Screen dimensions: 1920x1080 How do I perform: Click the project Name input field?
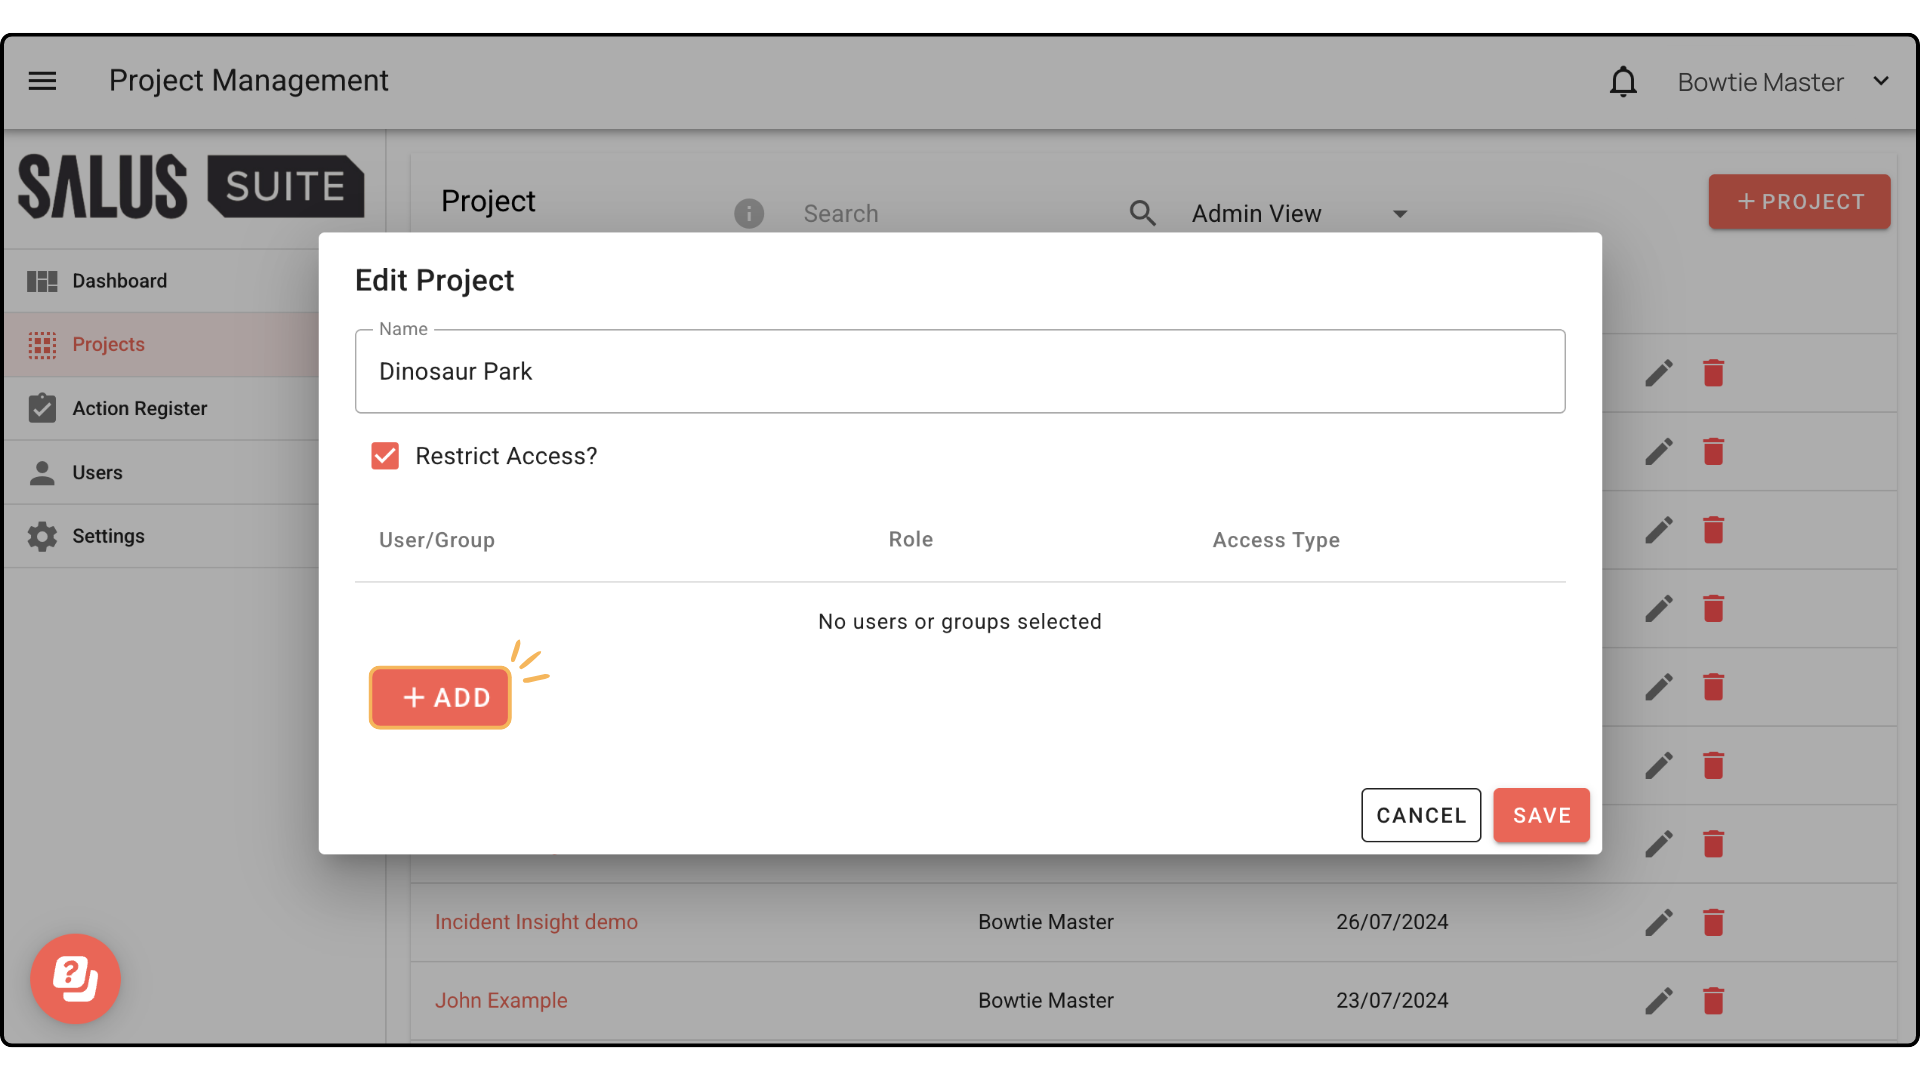(959, 371)
